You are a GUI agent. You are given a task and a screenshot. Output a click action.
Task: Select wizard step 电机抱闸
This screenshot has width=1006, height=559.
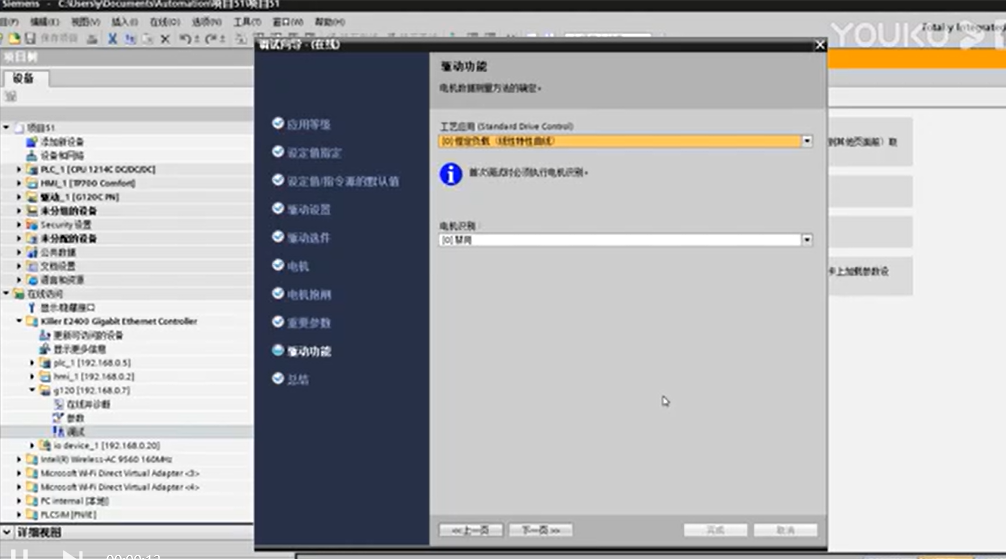pyautogui.click(x=309, y=295)
